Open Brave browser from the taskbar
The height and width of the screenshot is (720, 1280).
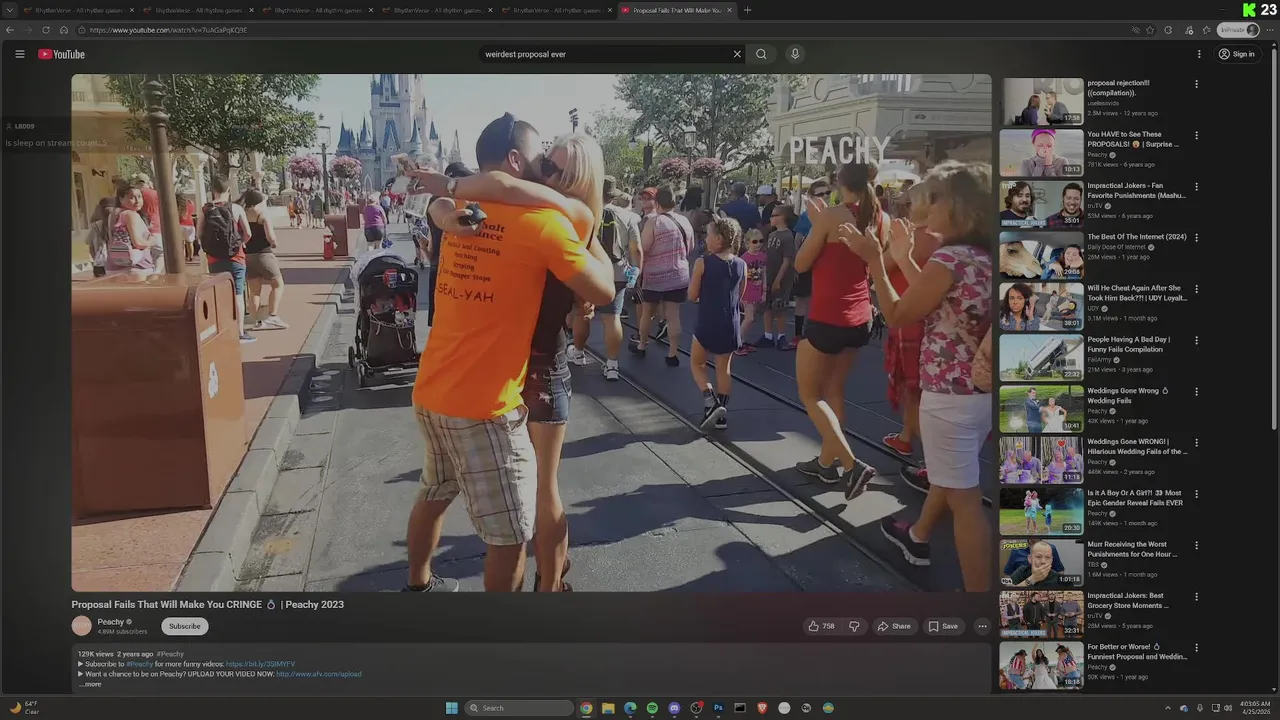point(762,708)
